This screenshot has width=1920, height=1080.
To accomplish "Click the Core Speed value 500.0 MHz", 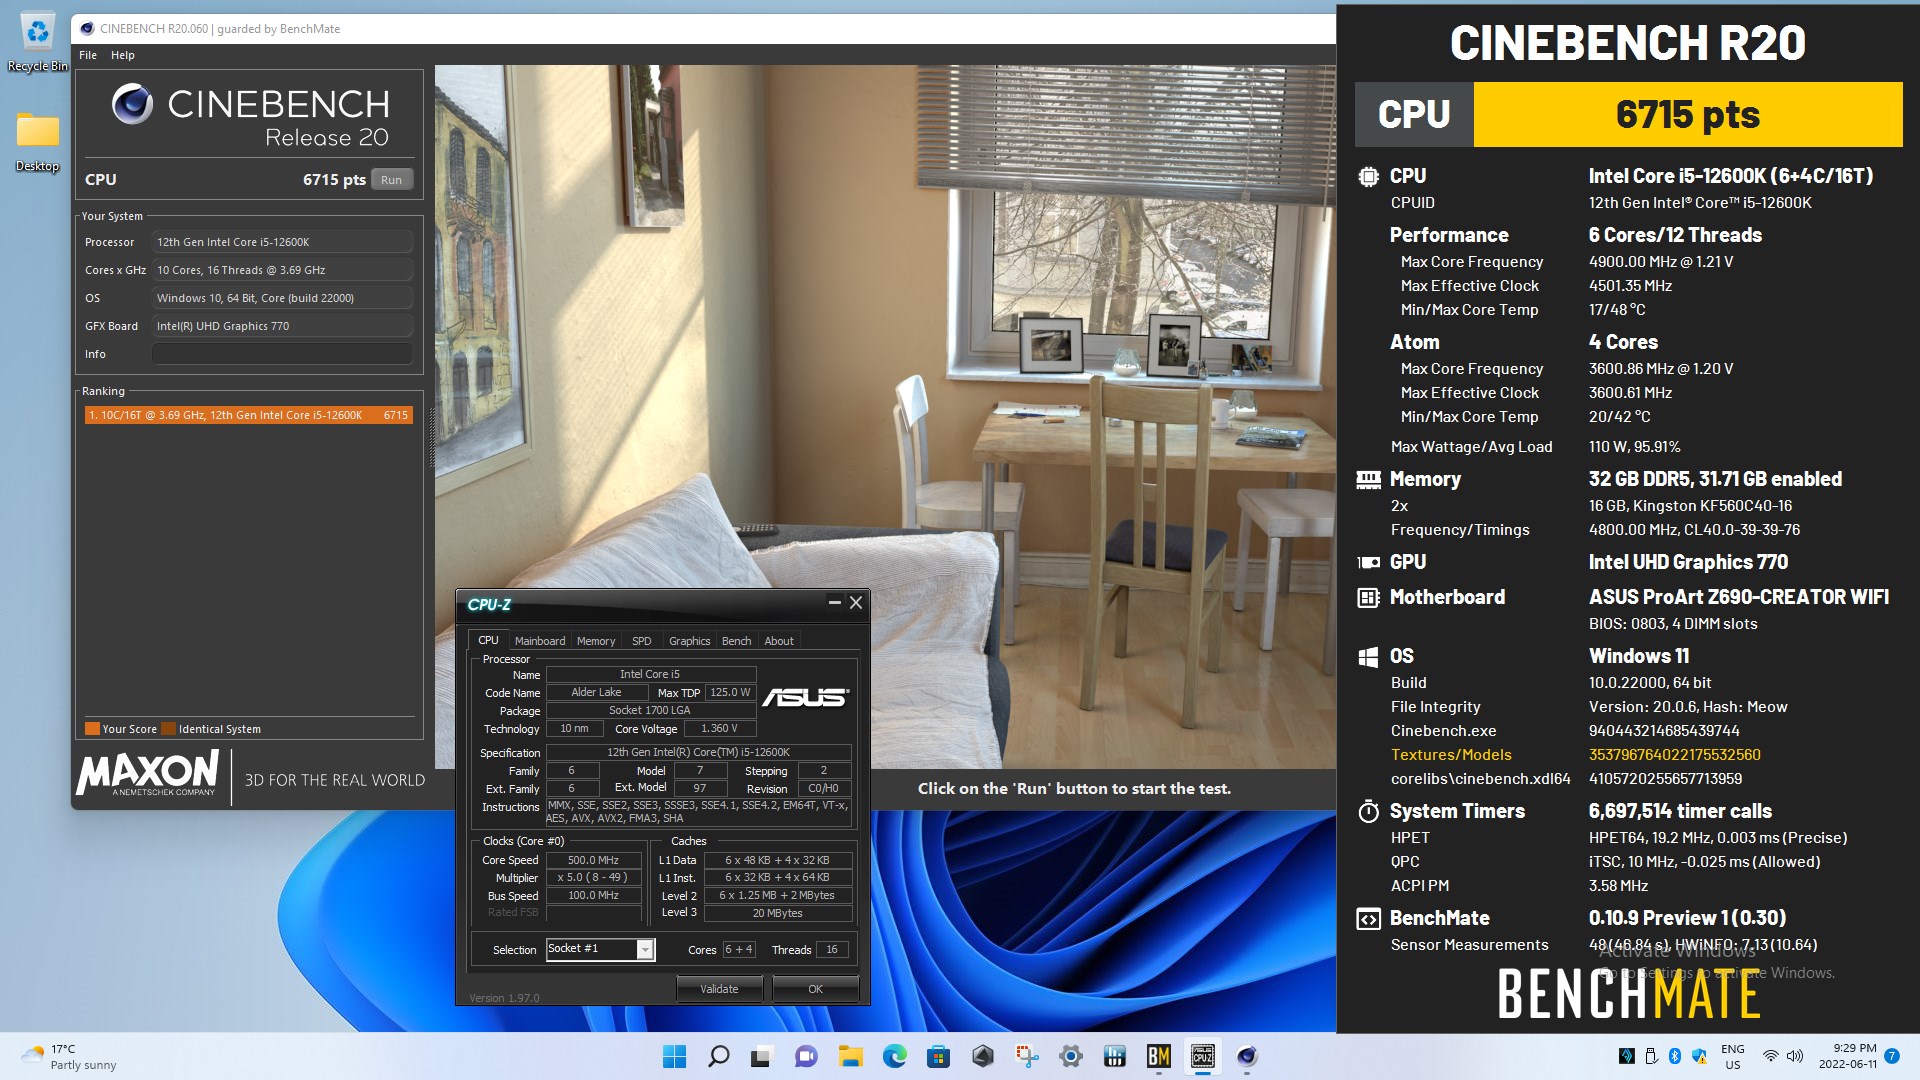I will [x=594, y=860].
